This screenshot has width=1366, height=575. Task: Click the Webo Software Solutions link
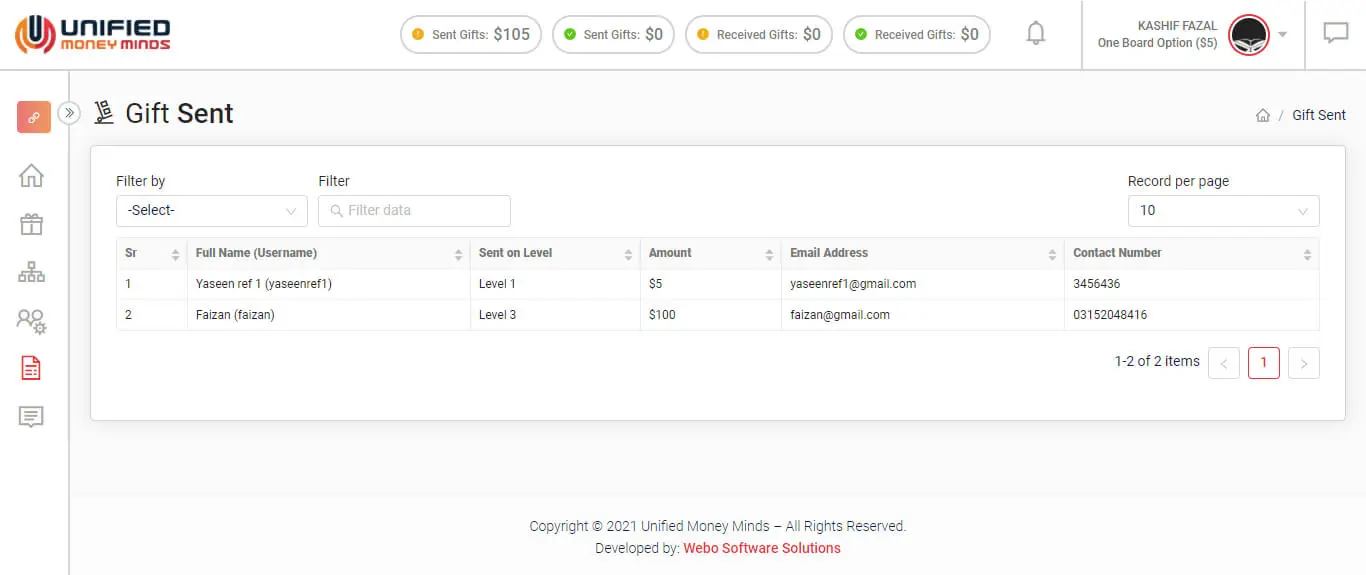coord(762,548)
